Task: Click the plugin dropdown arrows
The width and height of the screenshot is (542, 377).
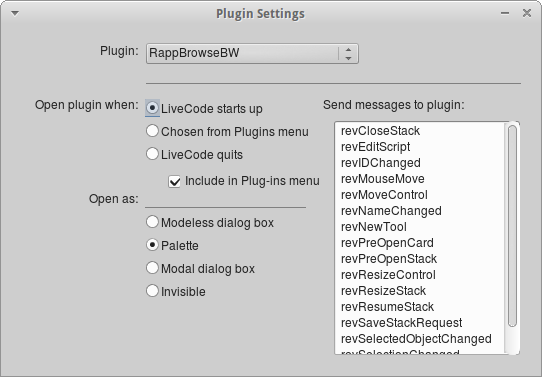Action: coord(348,54)
